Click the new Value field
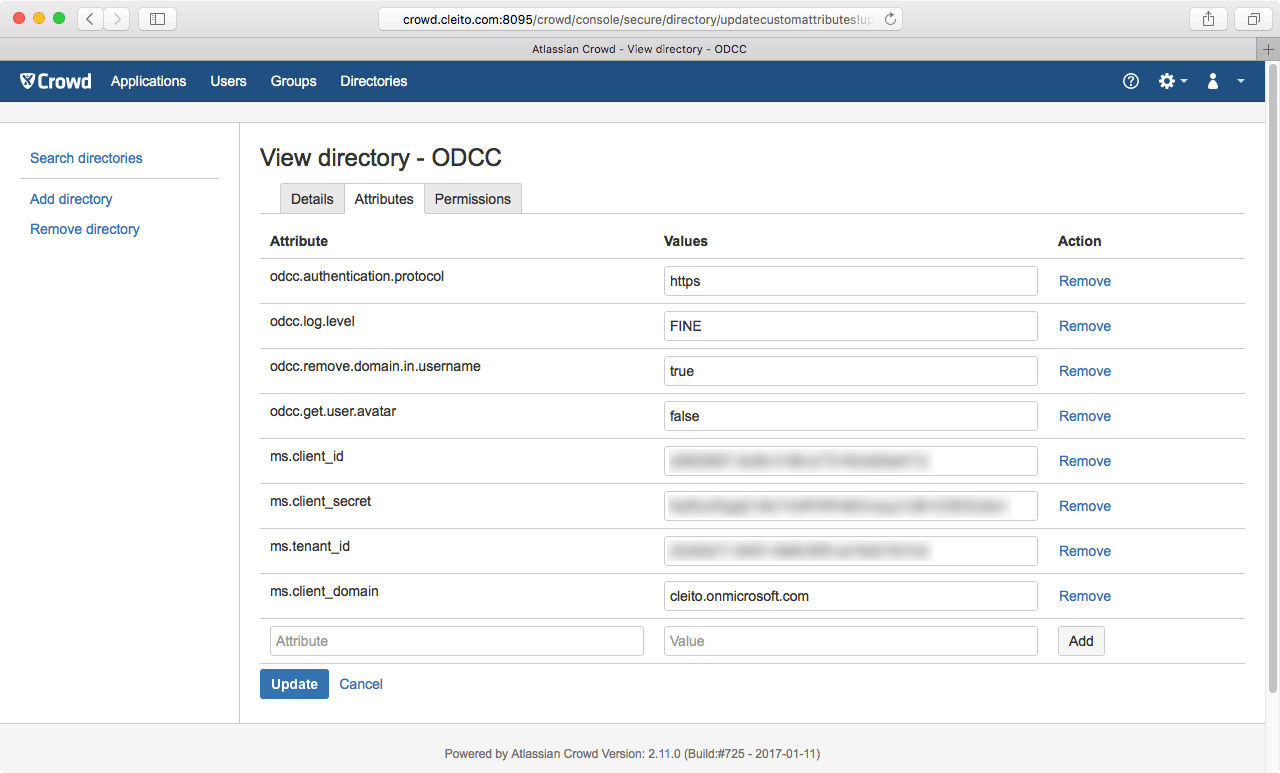Viewport: 1280px width, 773px height. point(851,641)
